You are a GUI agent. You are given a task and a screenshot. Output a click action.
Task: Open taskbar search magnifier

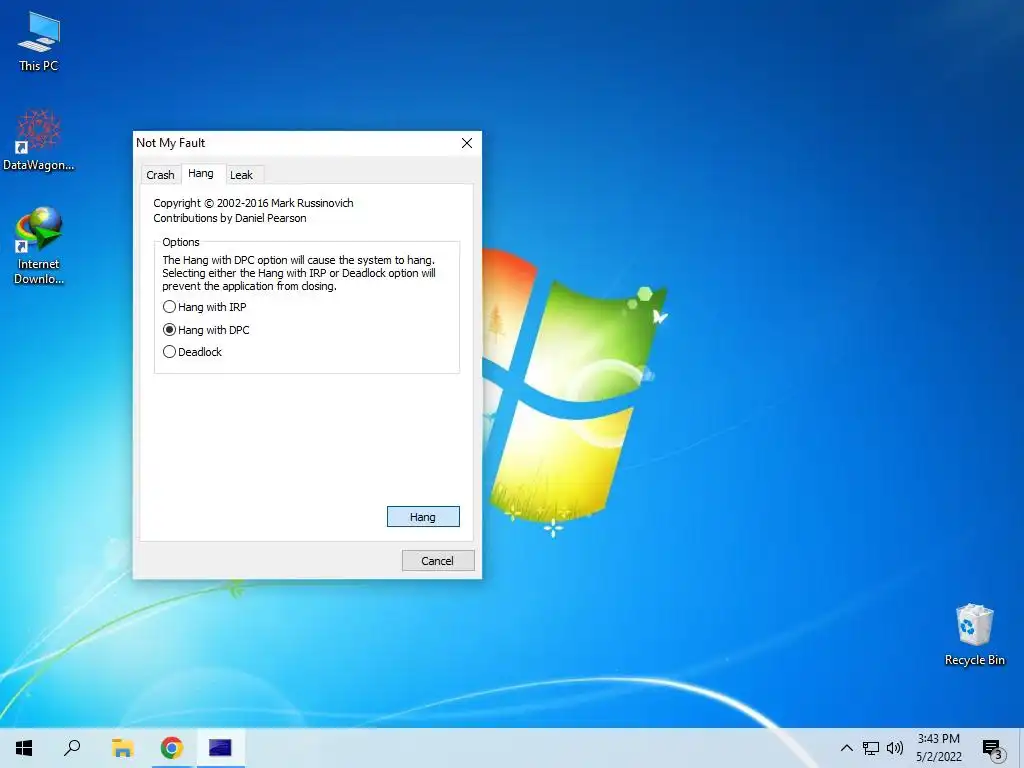point(72,748)
